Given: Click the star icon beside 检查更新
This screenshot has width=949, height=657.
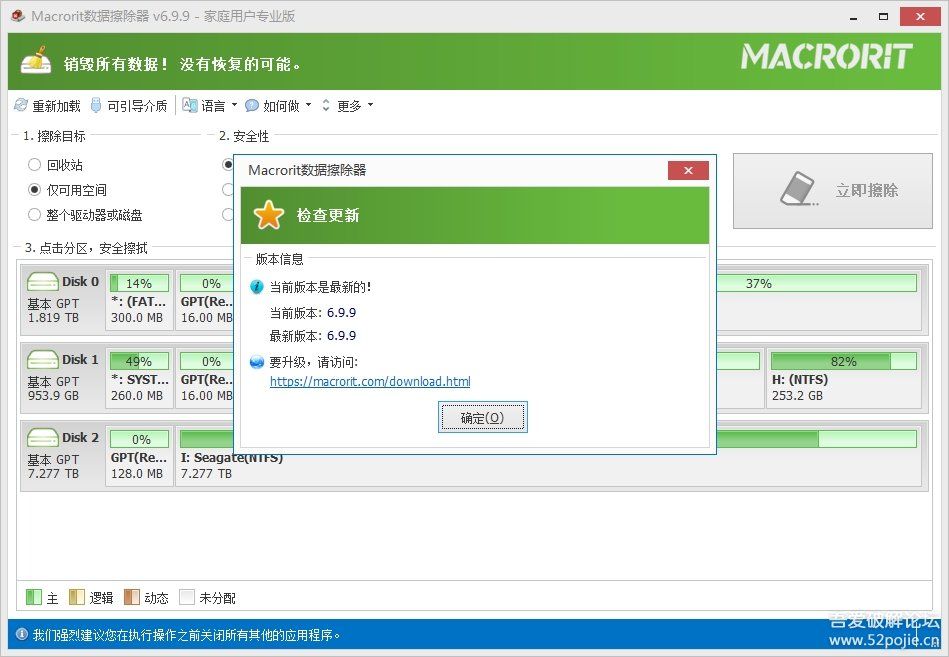Looking at the screenshot, I should click(268, 215).
